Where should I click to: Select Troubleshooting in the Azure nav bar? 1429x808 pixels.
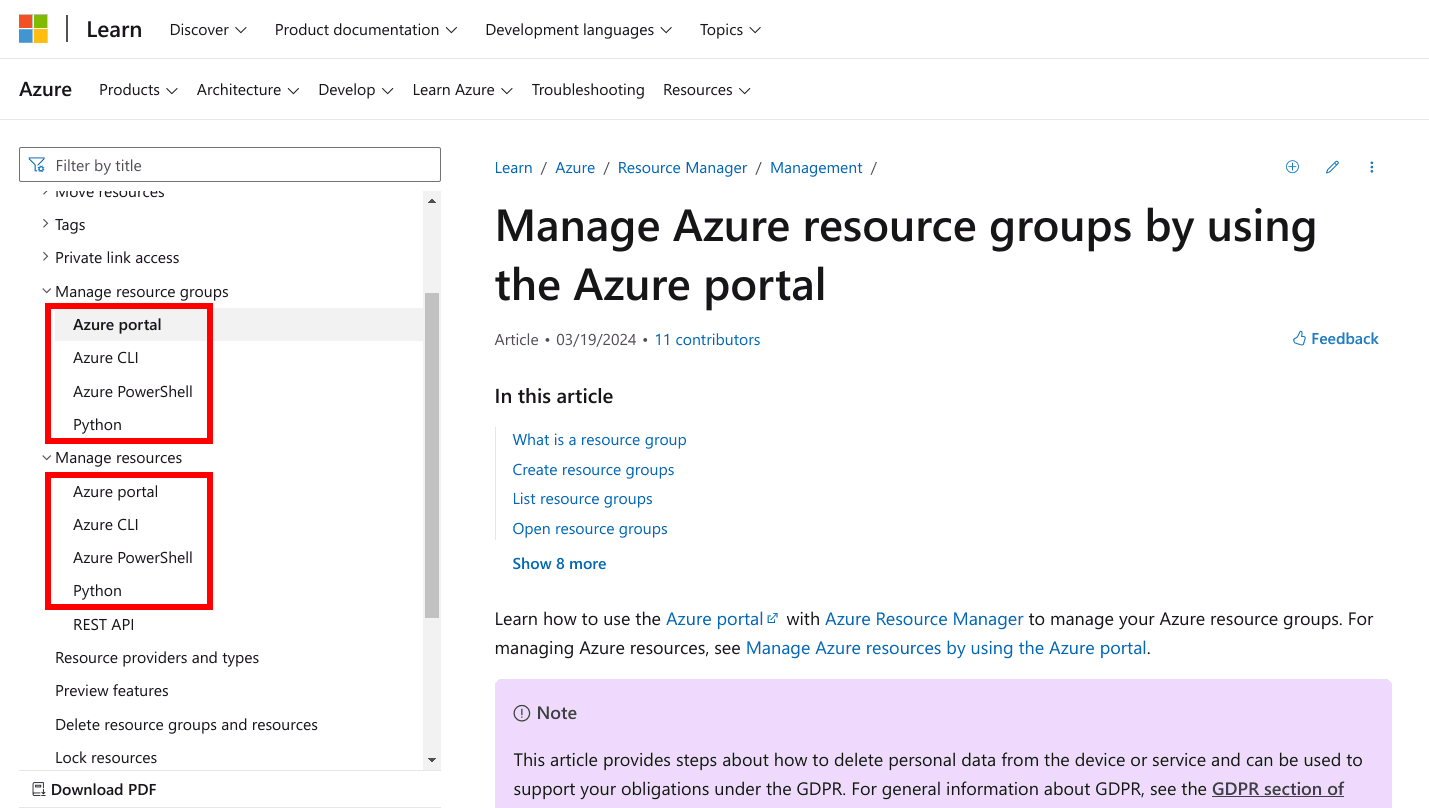[588, 90]
